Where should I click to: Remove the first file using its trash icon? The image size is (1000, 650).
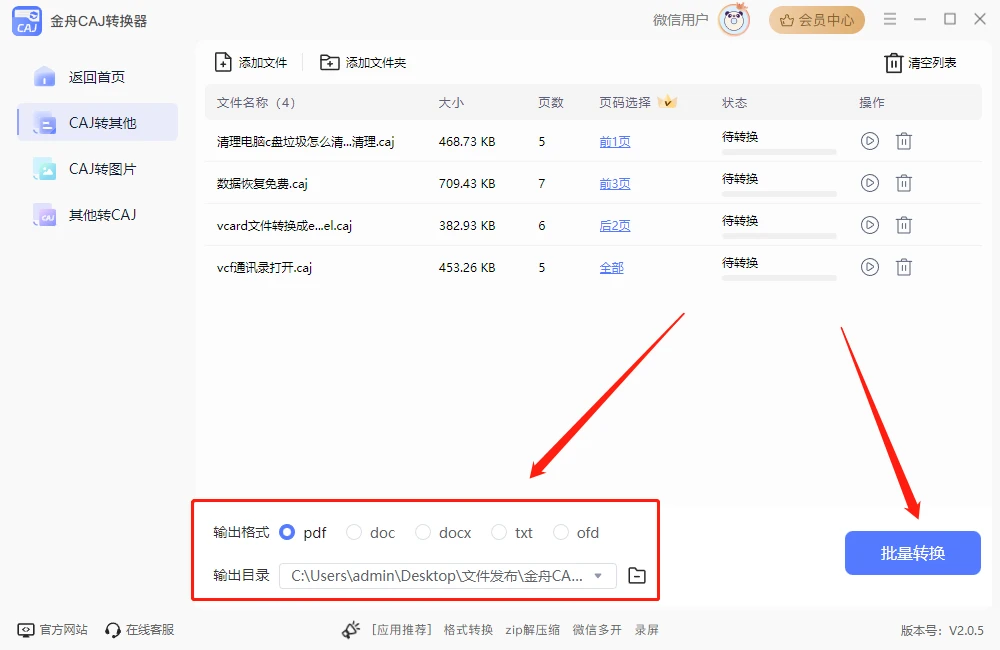coord(904,141)
